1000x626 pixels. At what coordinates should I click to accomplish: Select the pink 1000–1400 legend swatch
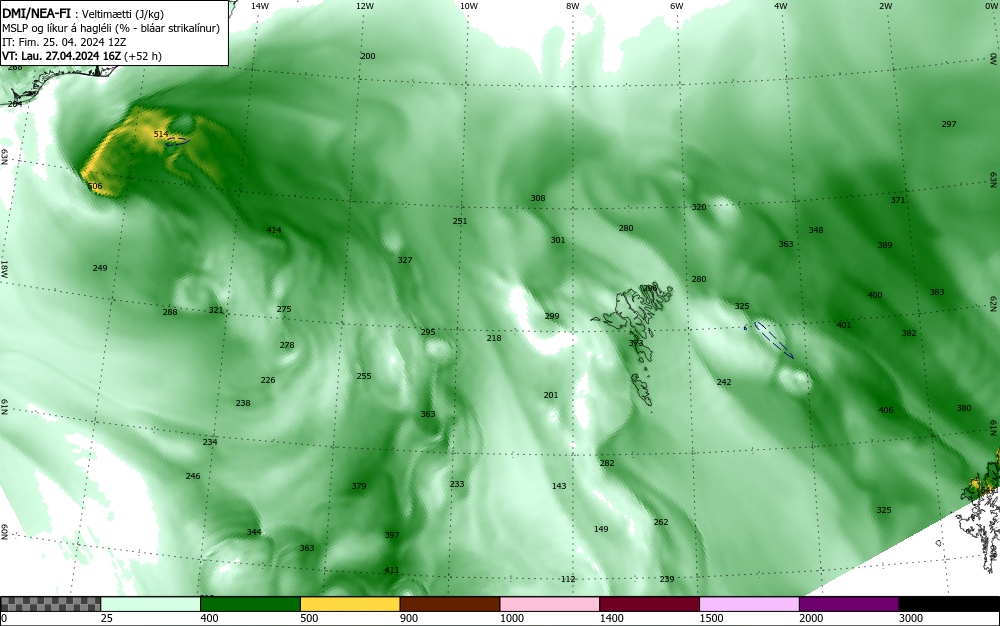click(550, 604)
